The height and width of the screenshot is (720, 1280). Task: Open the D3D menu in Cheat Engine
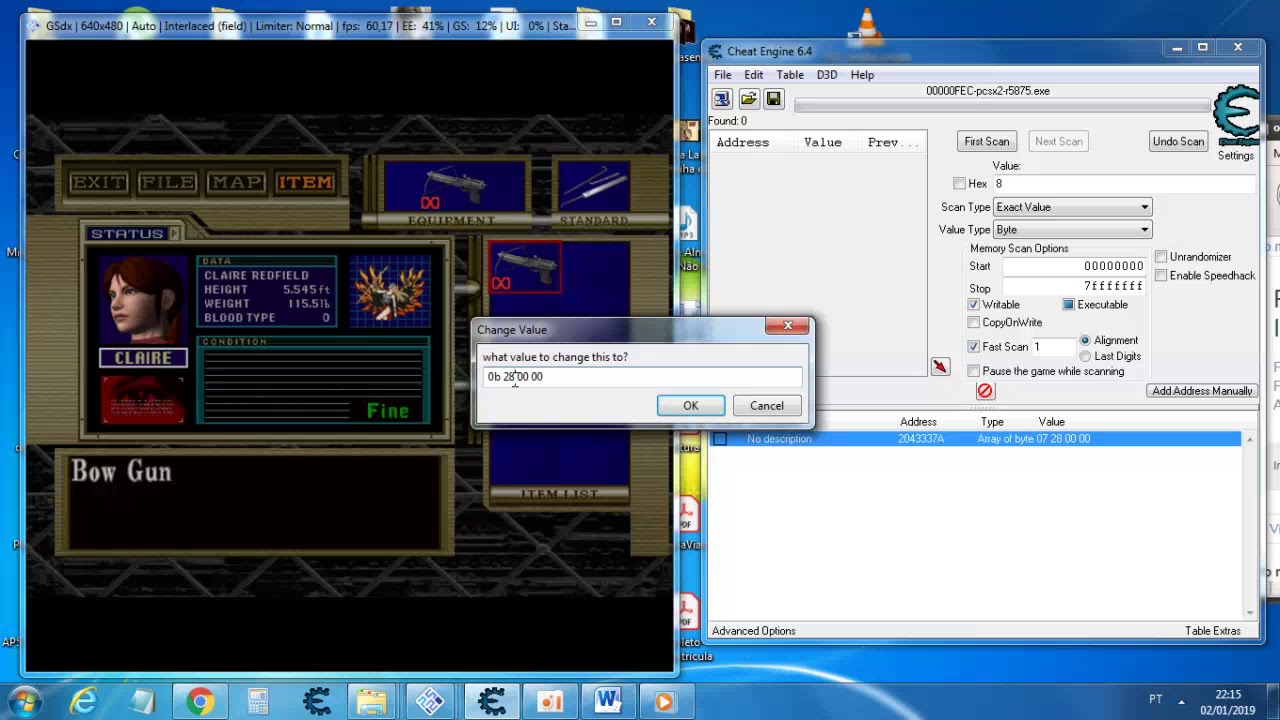click(826, 75)
